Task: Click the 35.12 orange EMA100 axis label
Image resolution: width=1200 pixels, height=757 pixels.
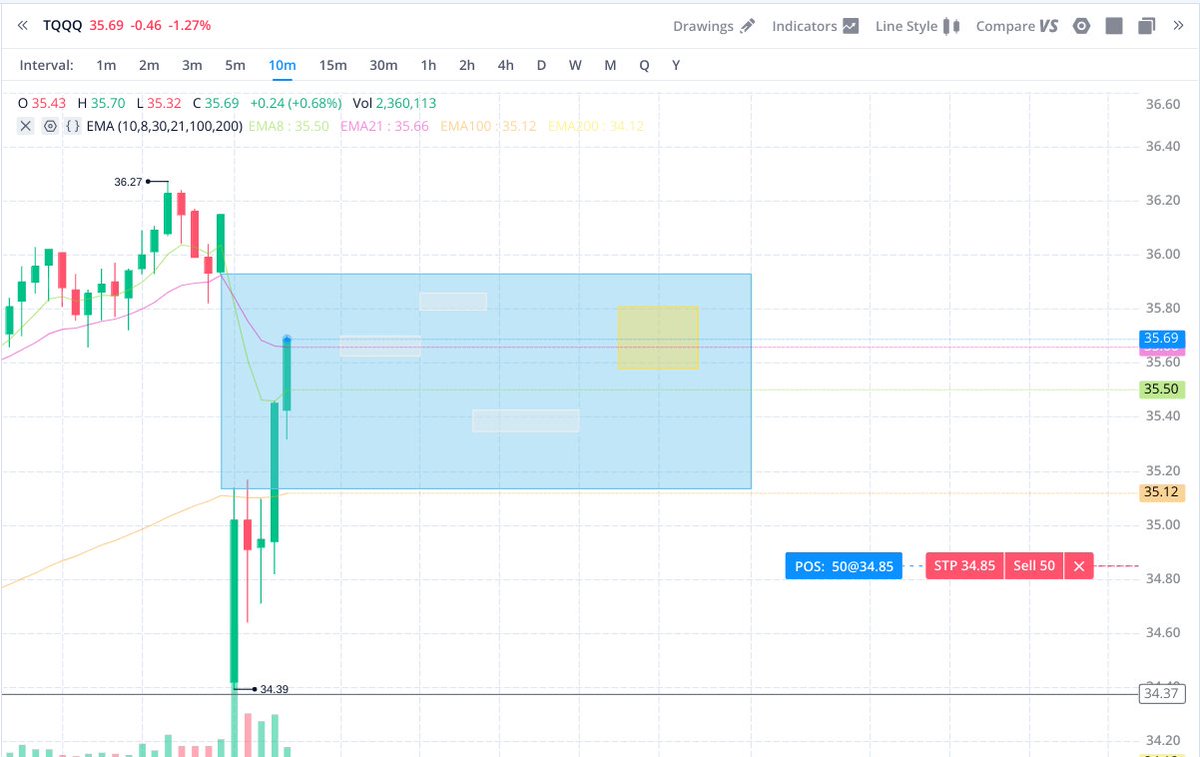Action: 1161,492
